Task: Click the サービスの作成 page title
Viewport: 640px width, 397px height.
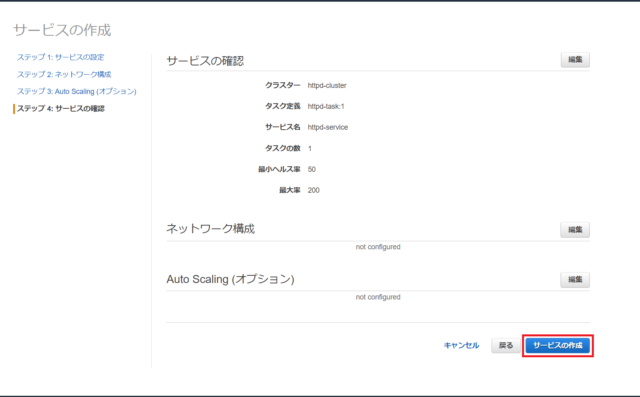Action: click(62, 30)
